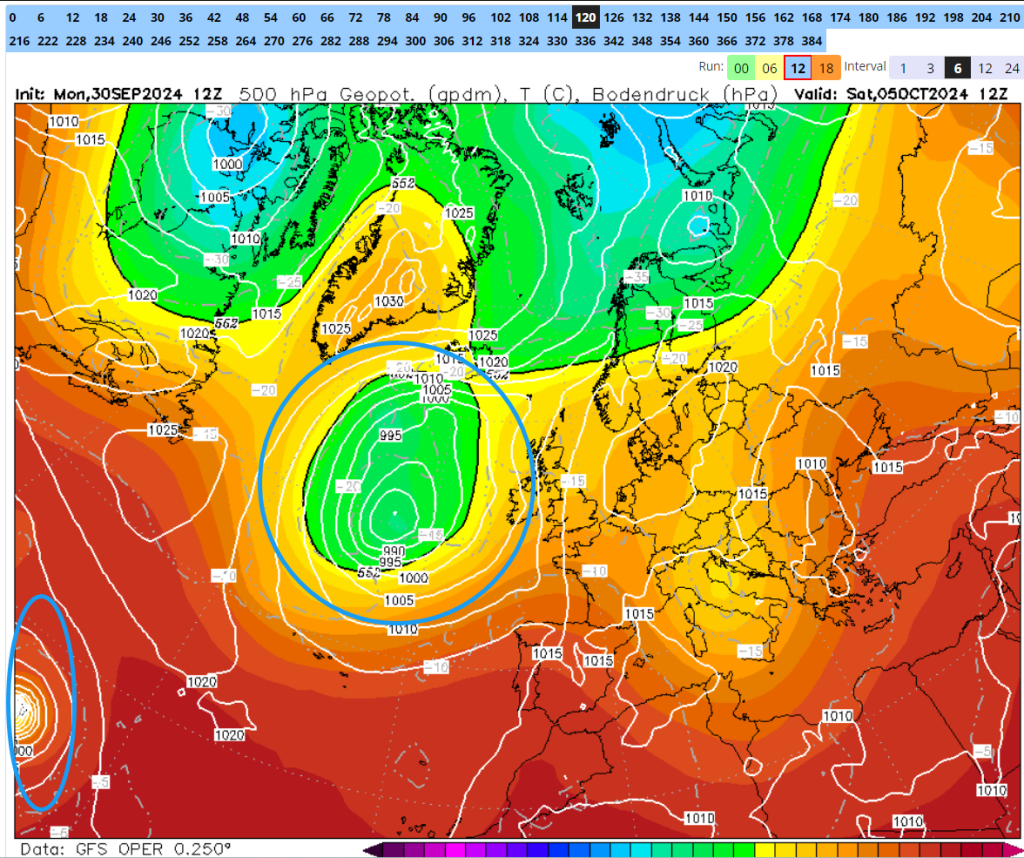The width and height of the screenshot is (1024, 858).
Task: Select the active 6 hour interval
Action: click(957, 68)
